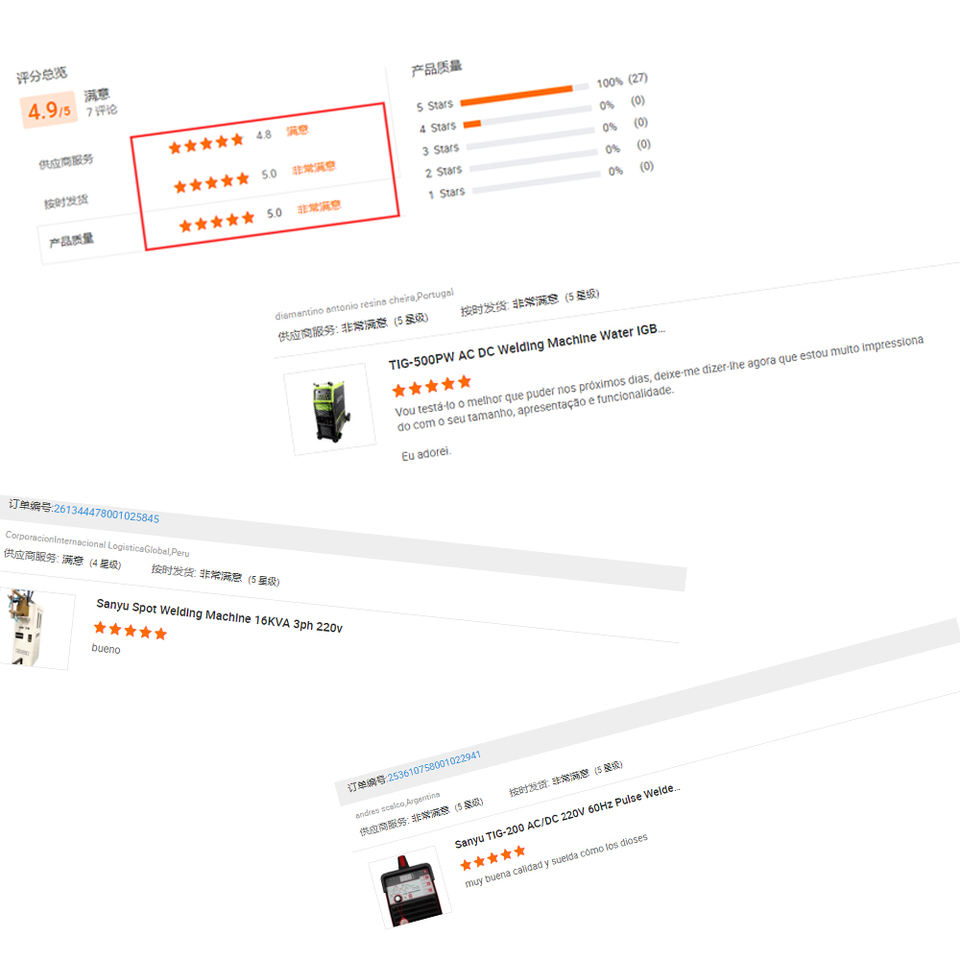Click the 4.9/5 overall score badge
This screenshot has width=960, height=960.
click(49, 110)
